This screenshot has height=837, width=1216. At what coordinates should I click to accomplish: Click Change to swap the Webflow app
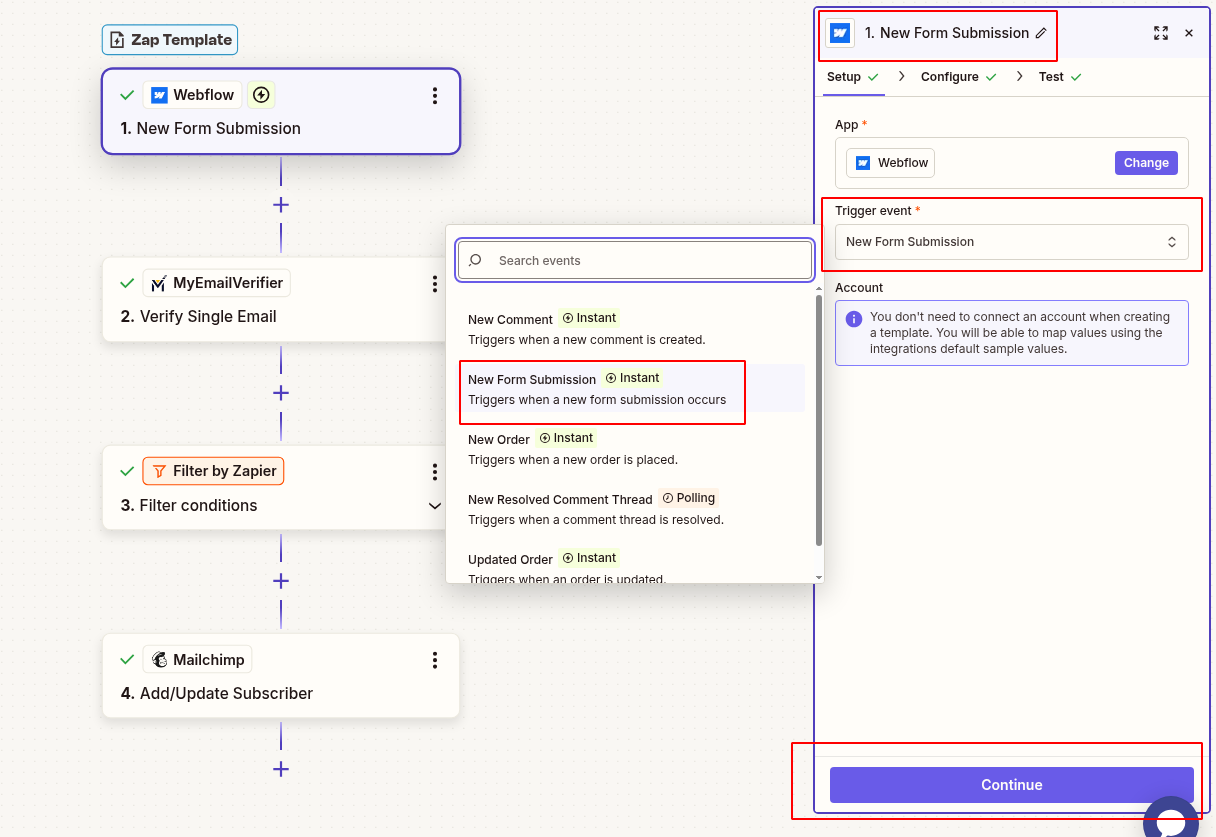(x=1146, y=162)
